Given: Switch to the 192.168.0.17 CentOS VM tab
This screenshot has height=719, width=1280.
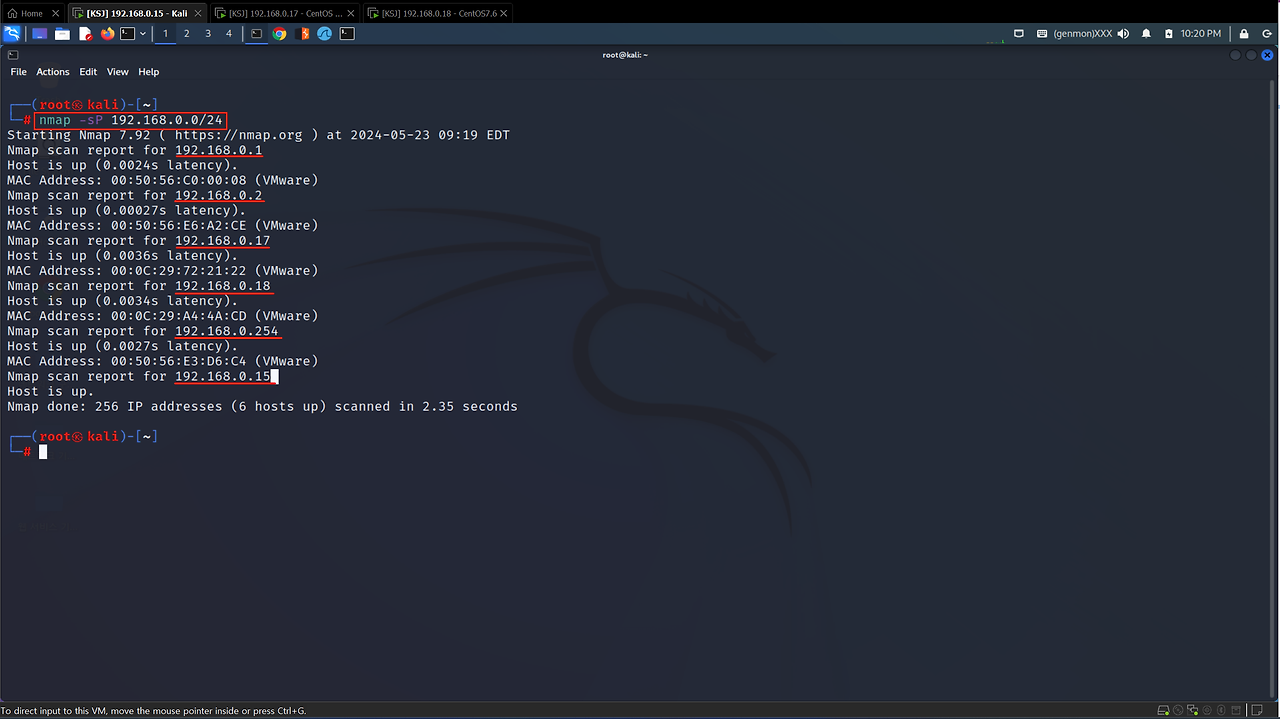Looking at the screenshot, I should click(x=283, y=13).
